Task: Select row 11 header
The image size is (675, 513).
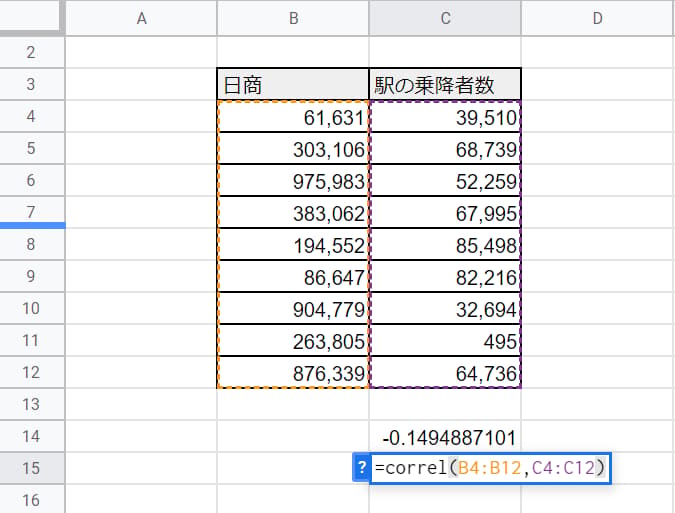Action: (x=32, y=340)
